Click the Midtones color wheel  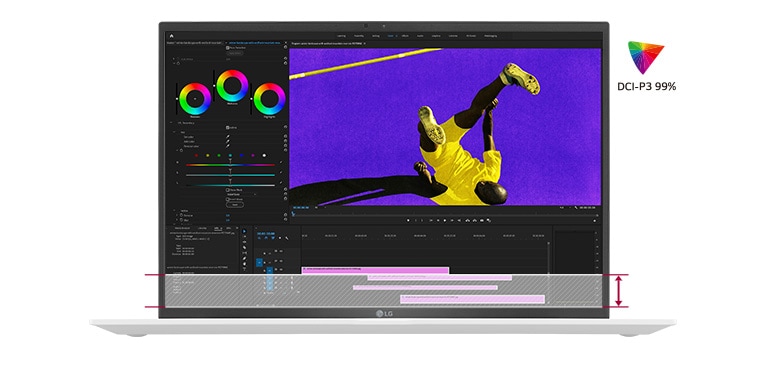[x=232, y=86]
